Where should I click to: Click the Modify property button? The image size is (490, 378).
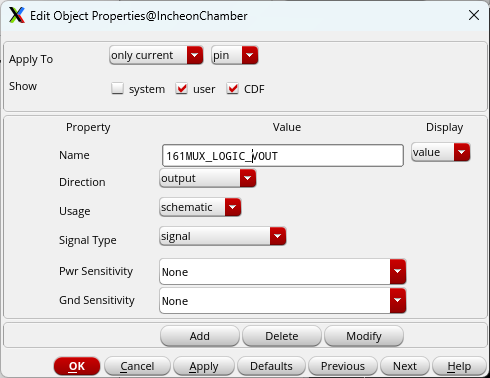364,336
